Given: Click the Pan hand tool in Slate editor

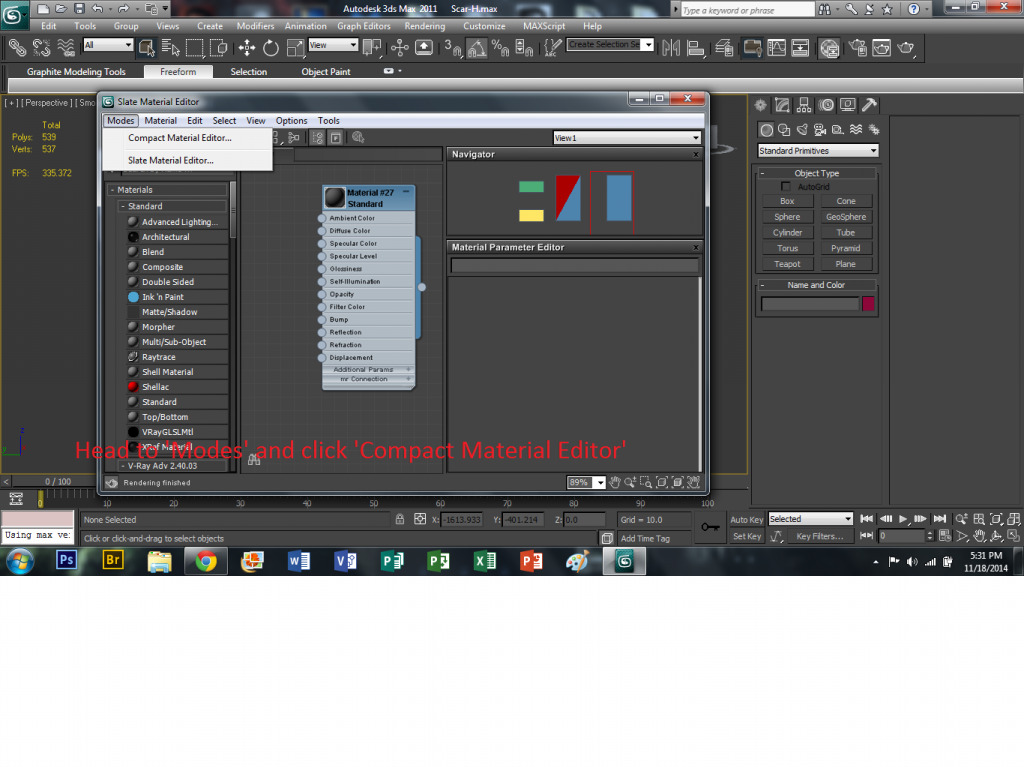Looking at the screenshot, I should [615, 483].
